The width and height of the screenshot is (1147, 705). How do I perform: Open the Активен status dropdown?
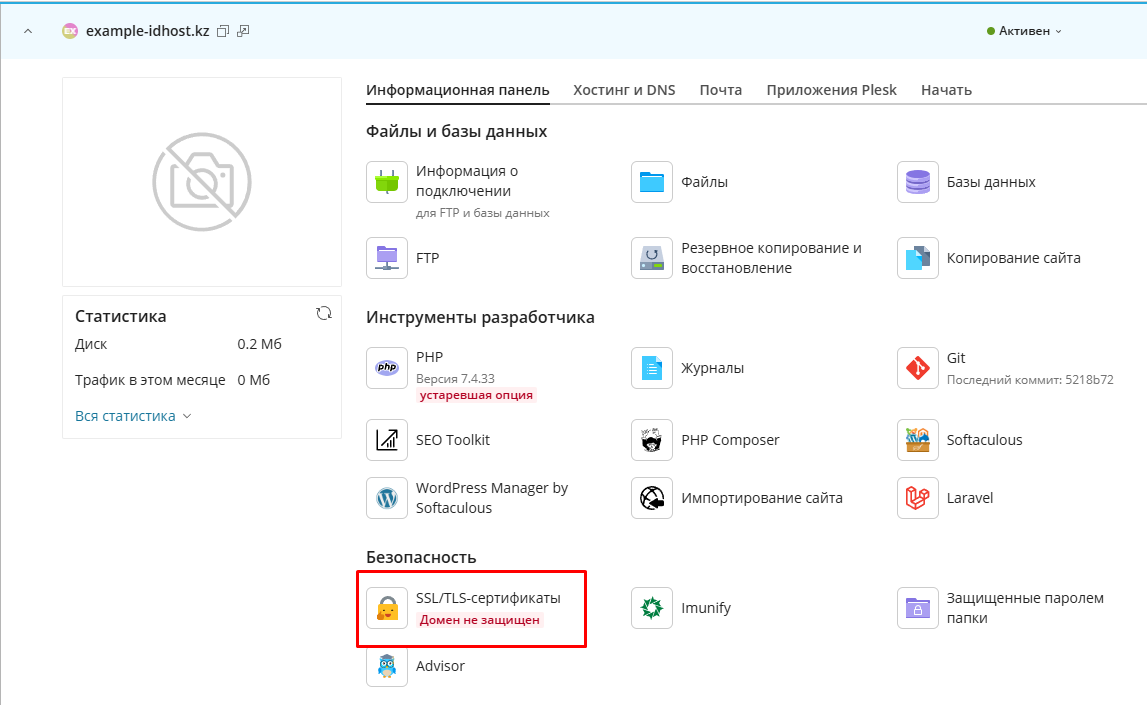(1024, 31)
